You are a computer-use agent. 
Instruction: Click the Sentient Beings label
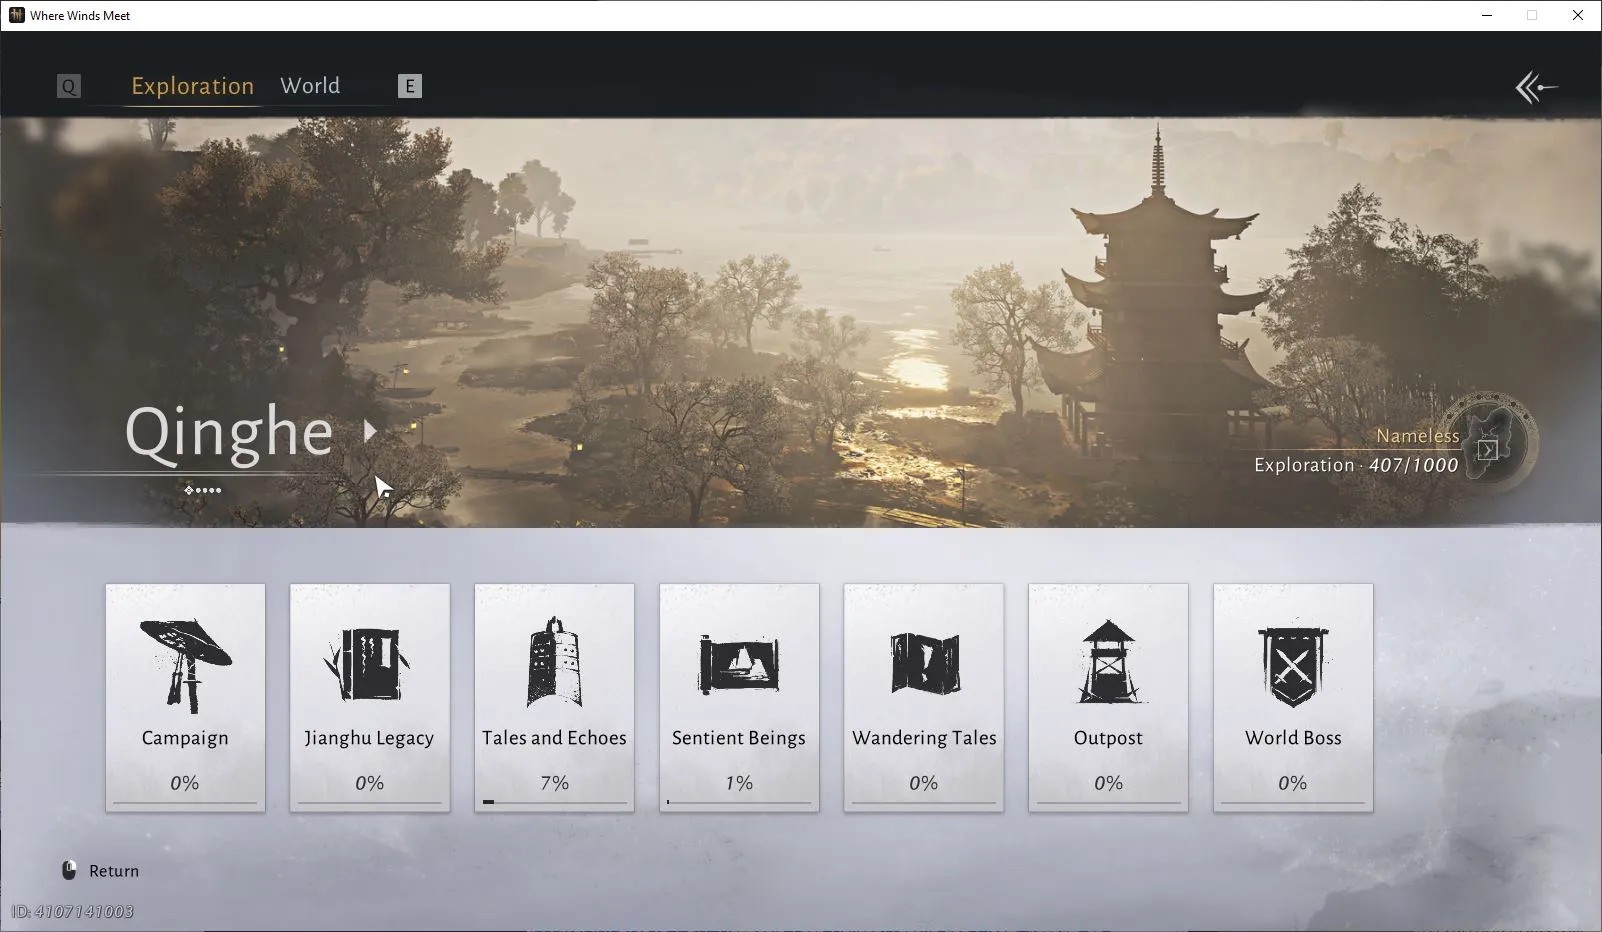[x=739, y=738]
